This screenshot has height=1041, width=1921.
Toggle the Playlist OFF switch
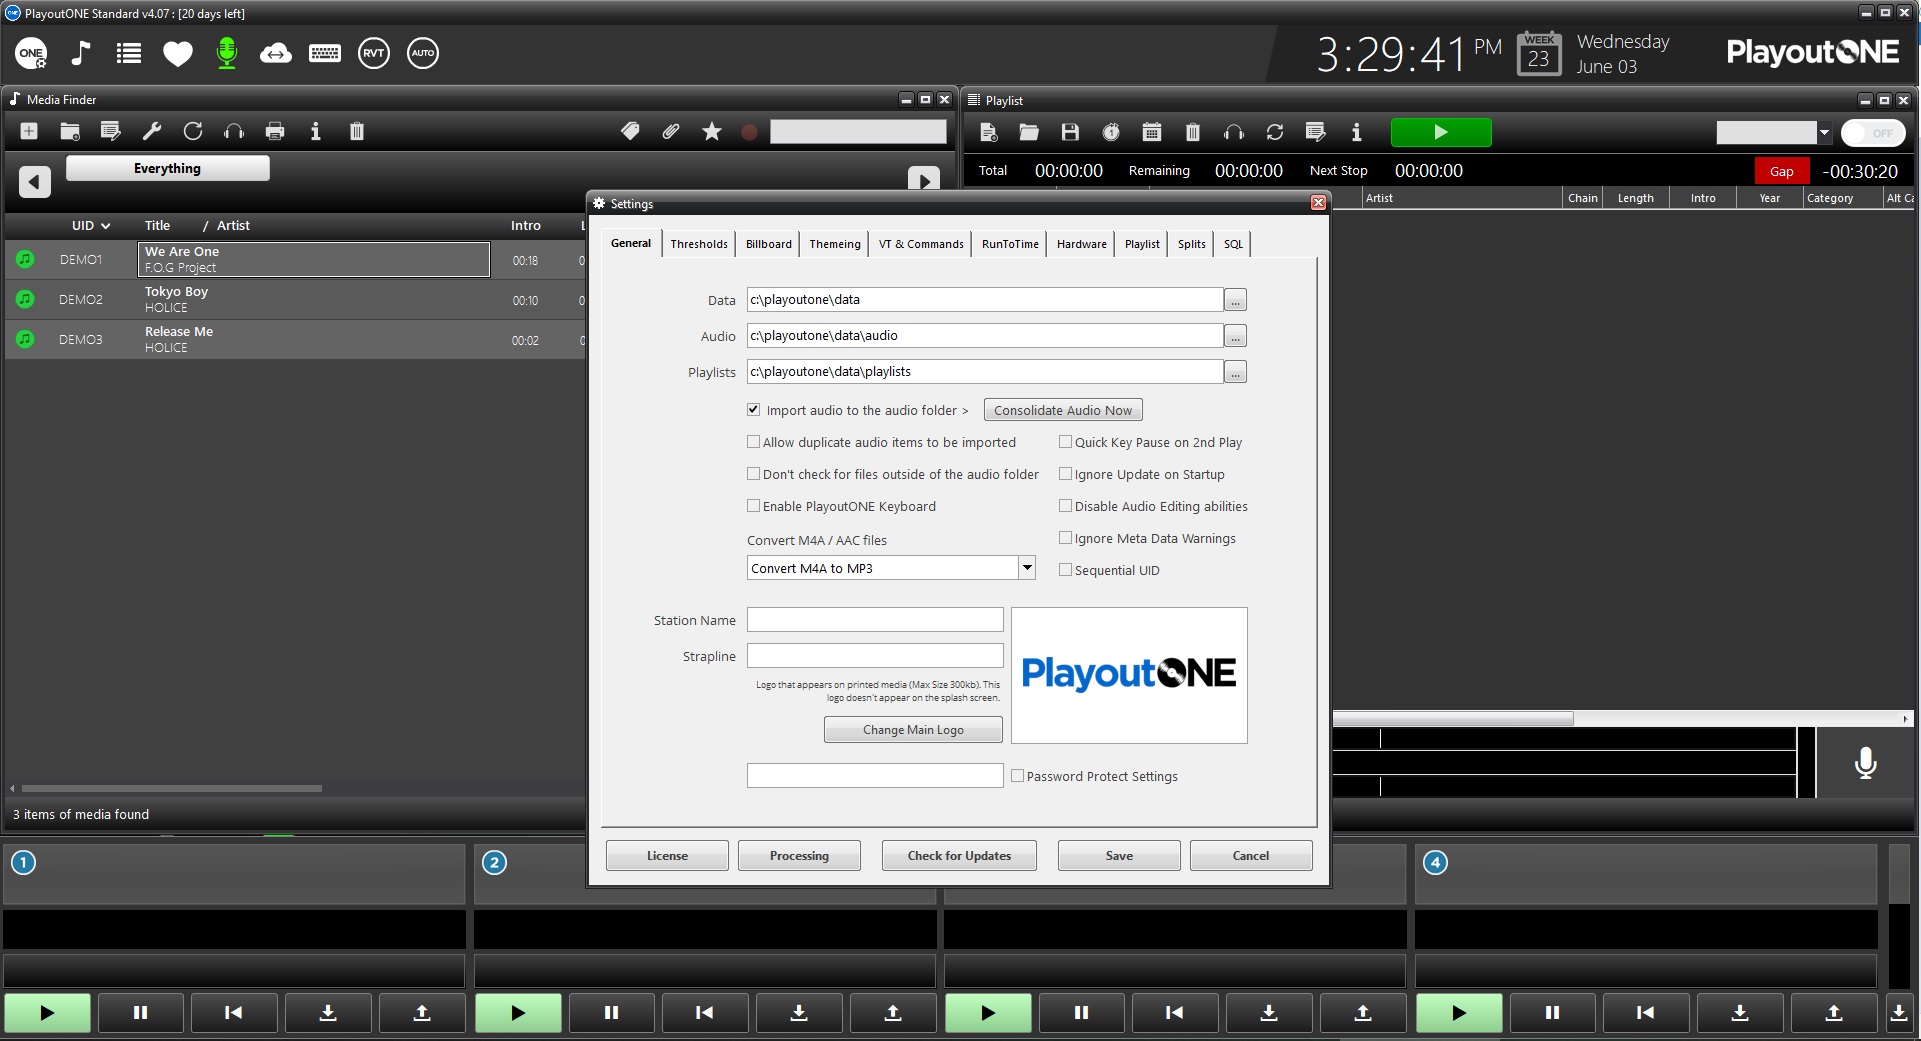click(x=1873, y=133)
